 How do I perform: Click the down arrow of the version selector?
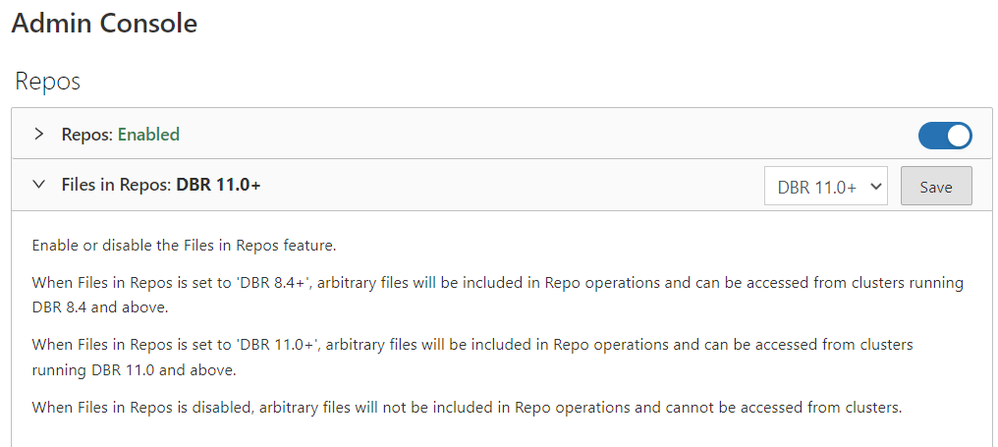[876, 187]
